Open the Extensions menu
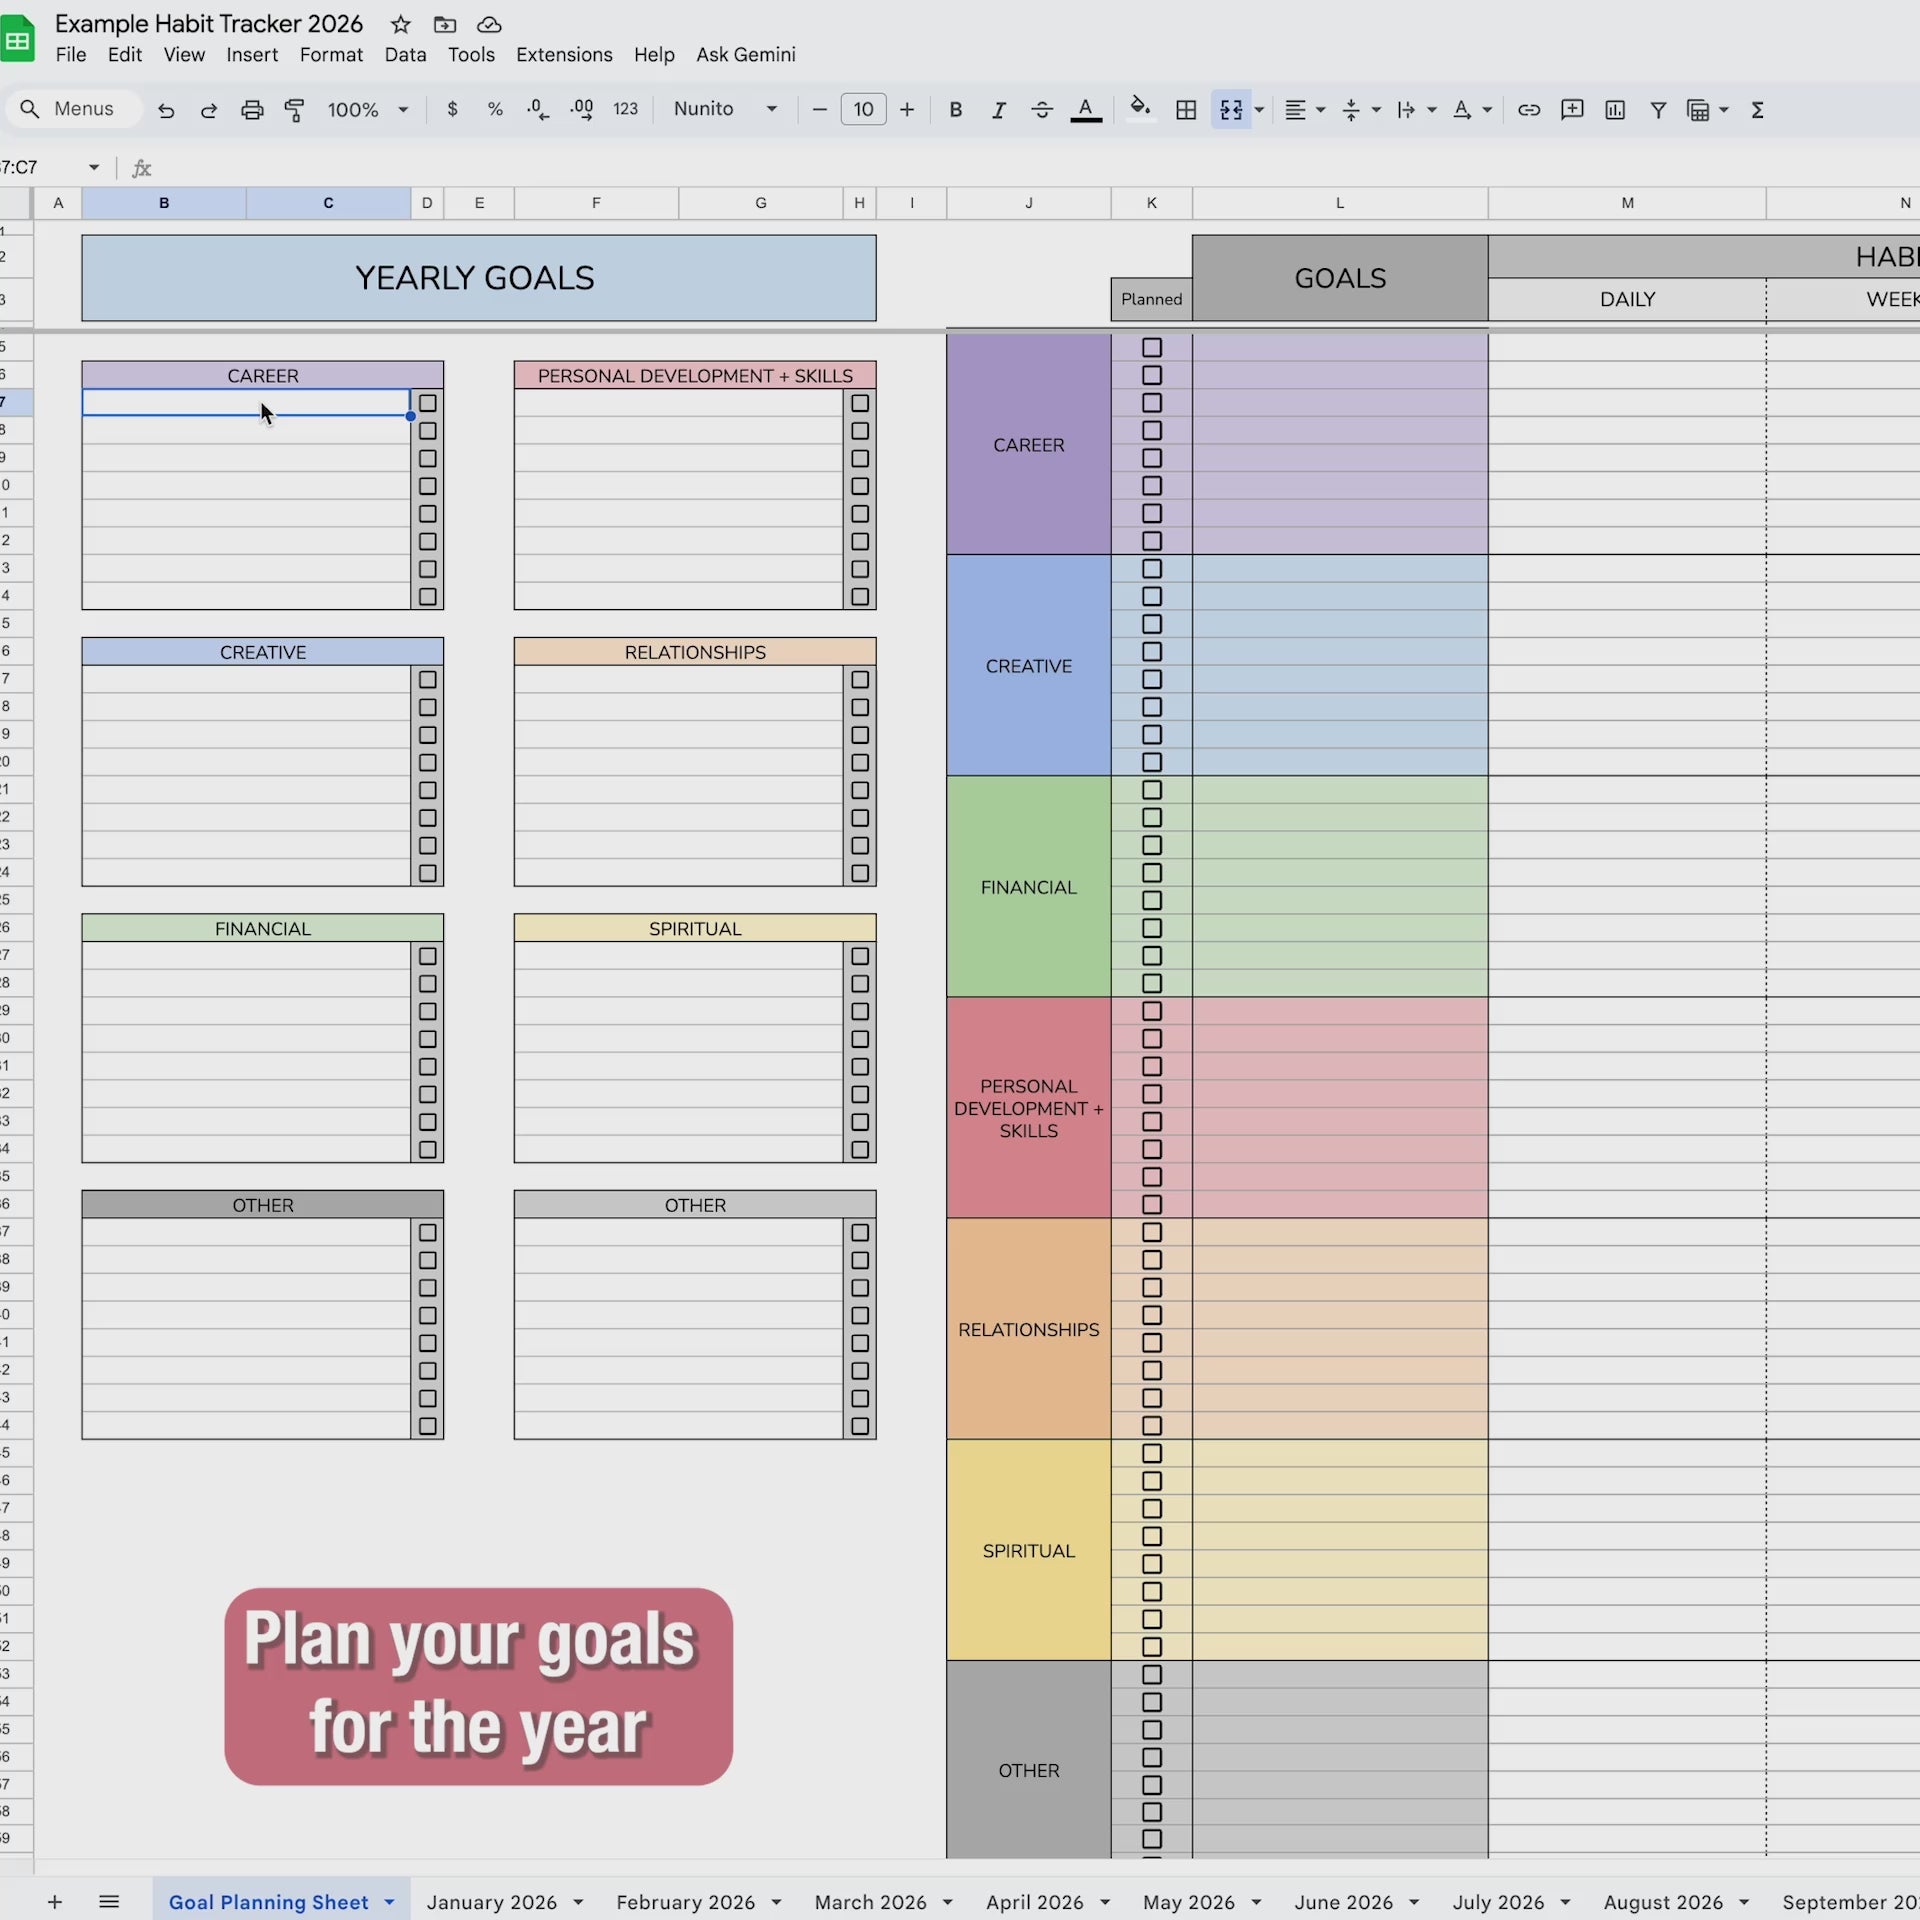 [564, 55]
